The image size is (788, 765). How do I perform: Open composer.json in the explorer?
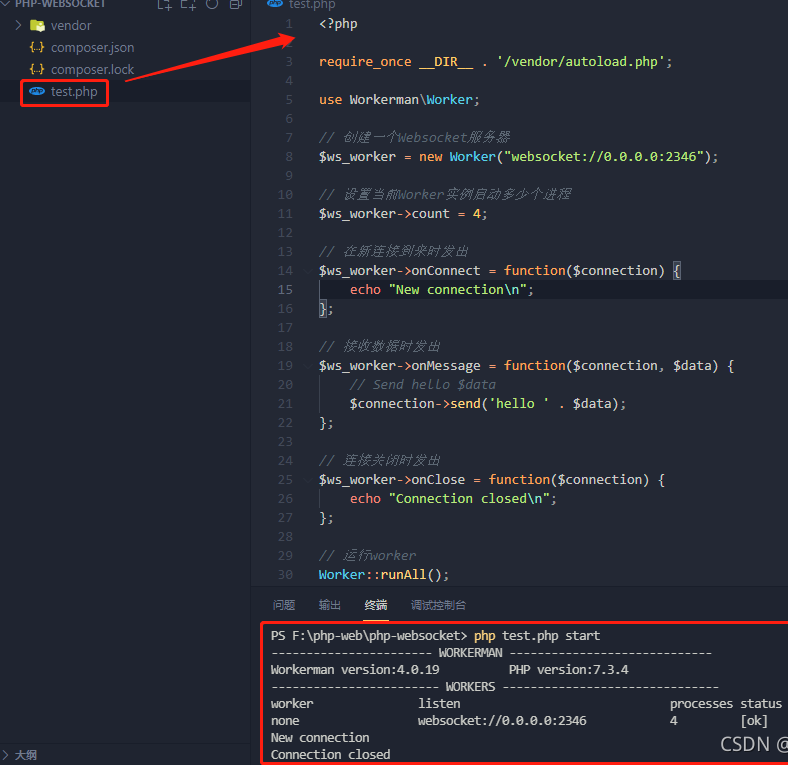pyautogui.click(x=92, y=47)
